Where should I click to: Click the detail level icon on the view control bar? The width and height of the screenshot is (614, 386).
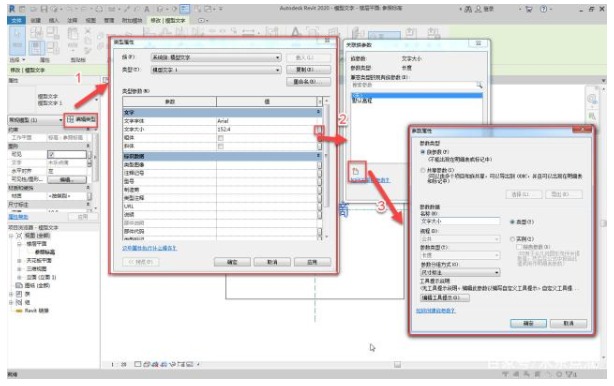138,364
